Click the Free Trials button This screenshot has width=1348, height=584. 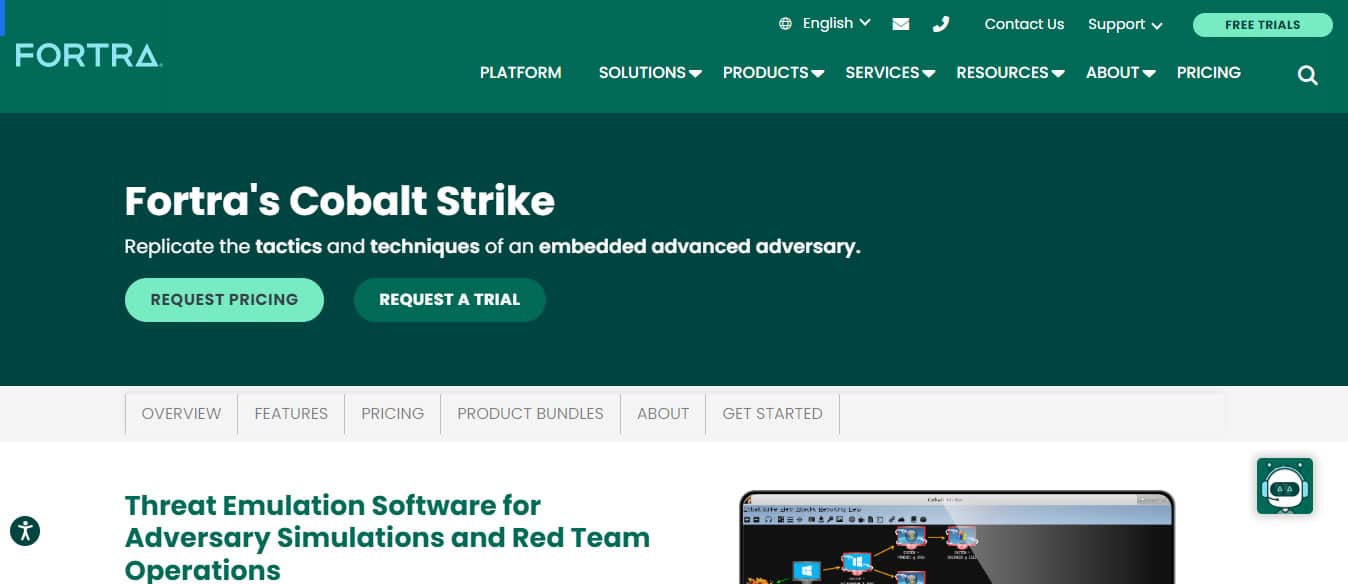click(x=1262, y=25)
